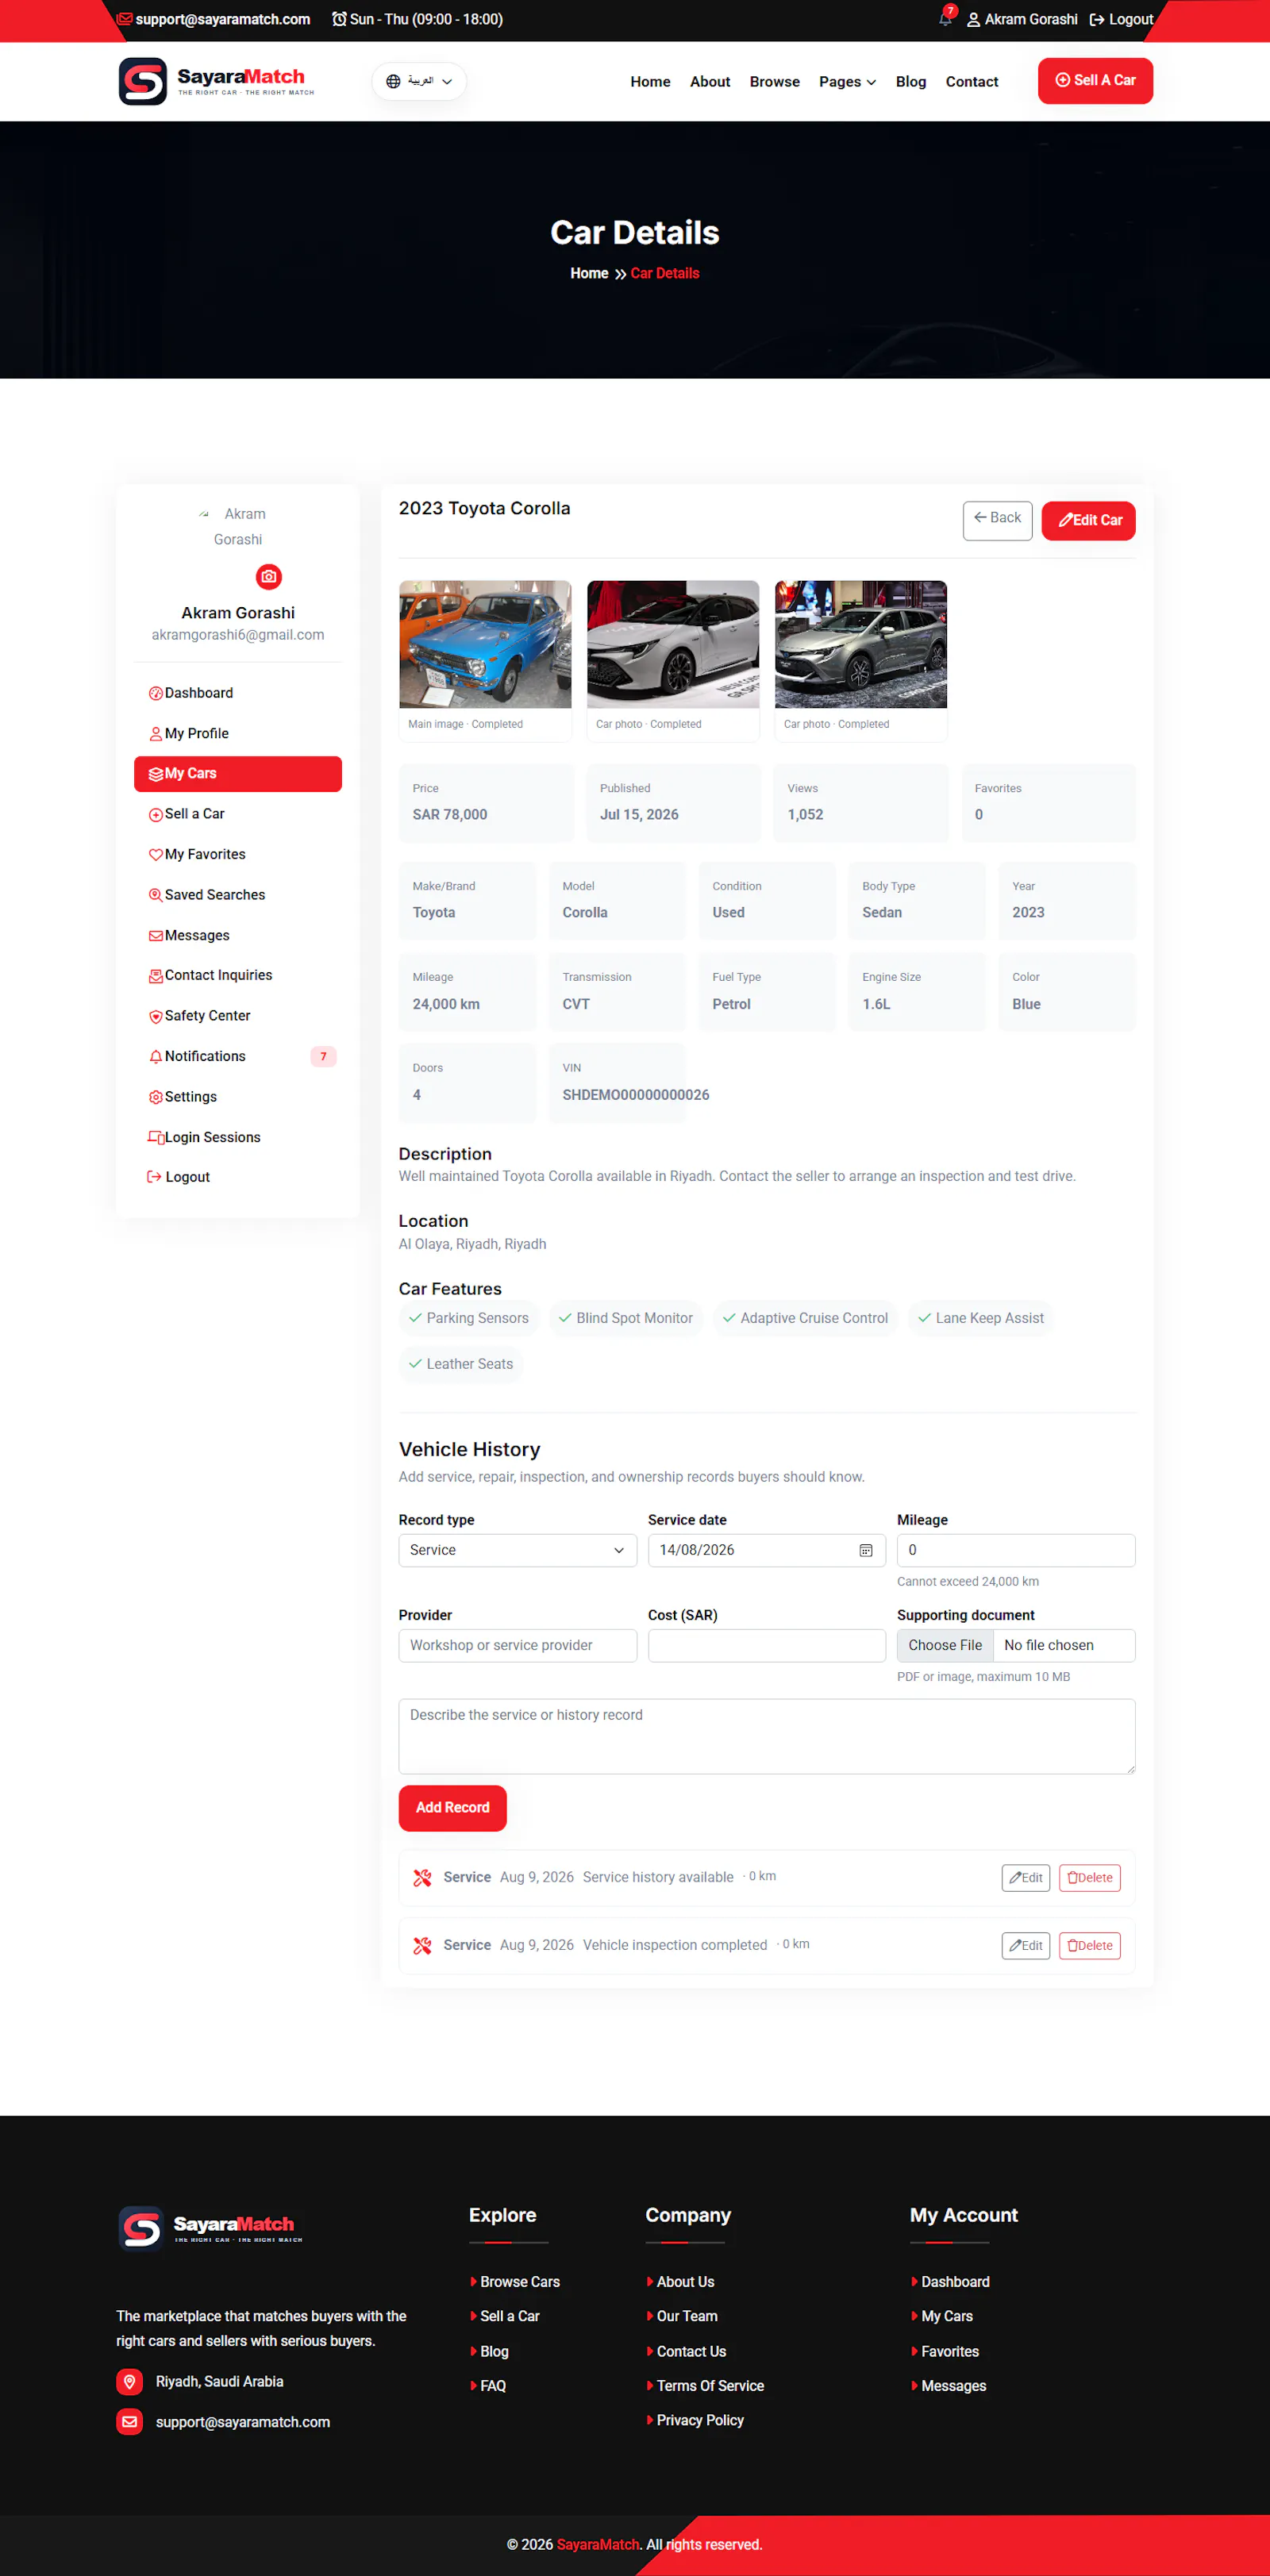Click the globe language icon in header
Image resolution: width=1270 pixels, height=2576 pixels.
(393, 82)
